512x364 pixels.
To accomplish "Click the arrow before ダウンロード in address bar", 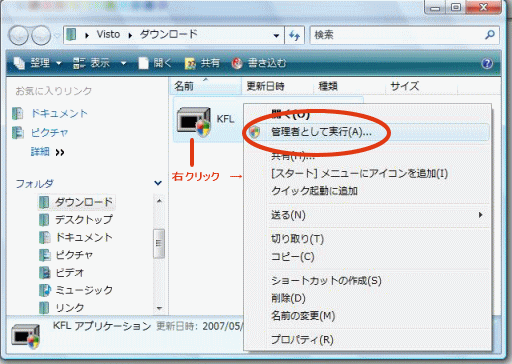I will 130,35.
